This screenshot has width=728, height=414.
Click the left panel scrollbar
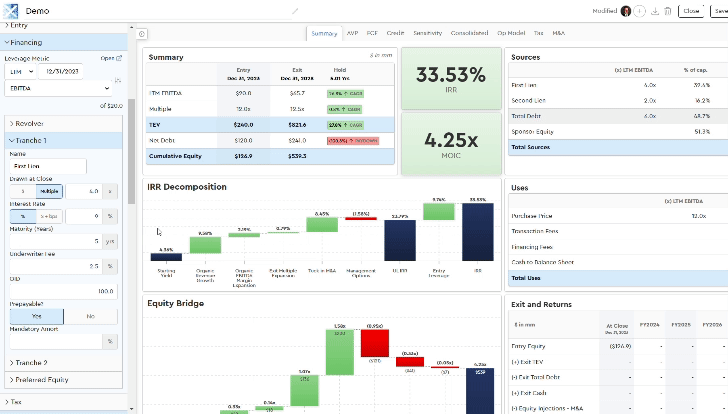[x=131, y=150]
